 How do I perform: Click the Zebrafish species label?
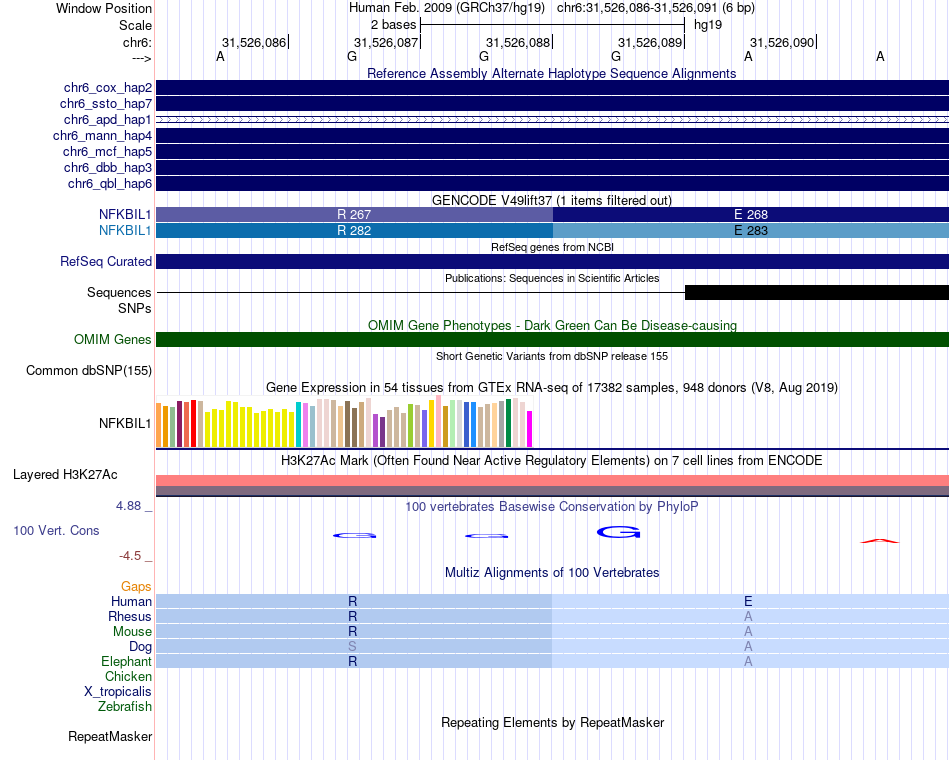point(125,707)
